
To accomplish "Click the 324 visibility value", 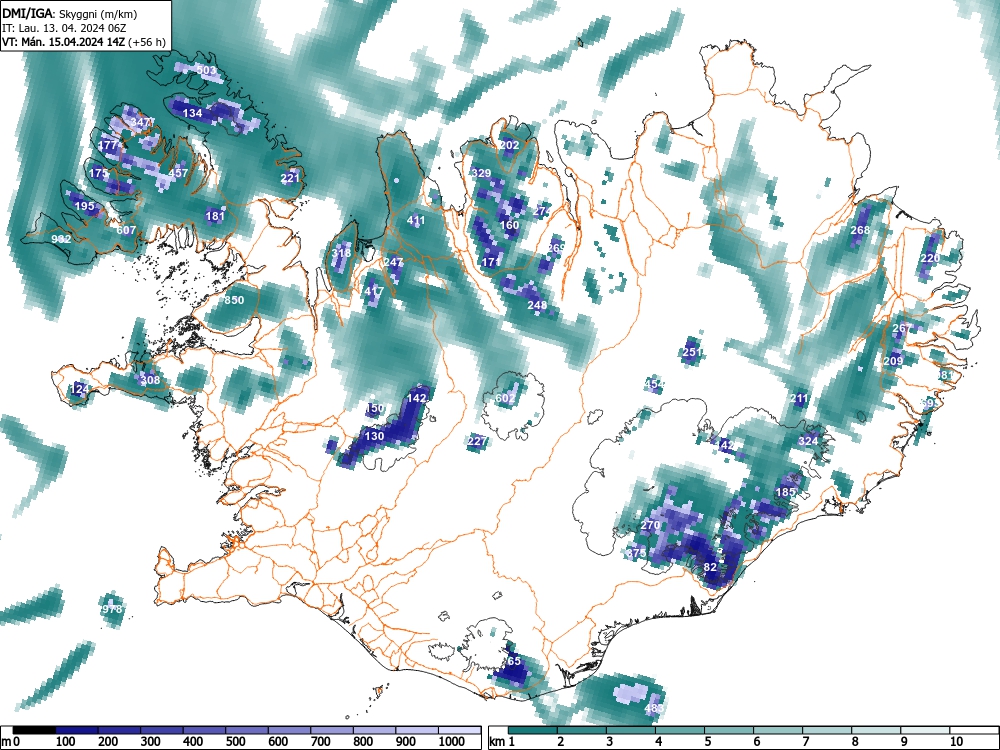I will (x=809, y=440).
